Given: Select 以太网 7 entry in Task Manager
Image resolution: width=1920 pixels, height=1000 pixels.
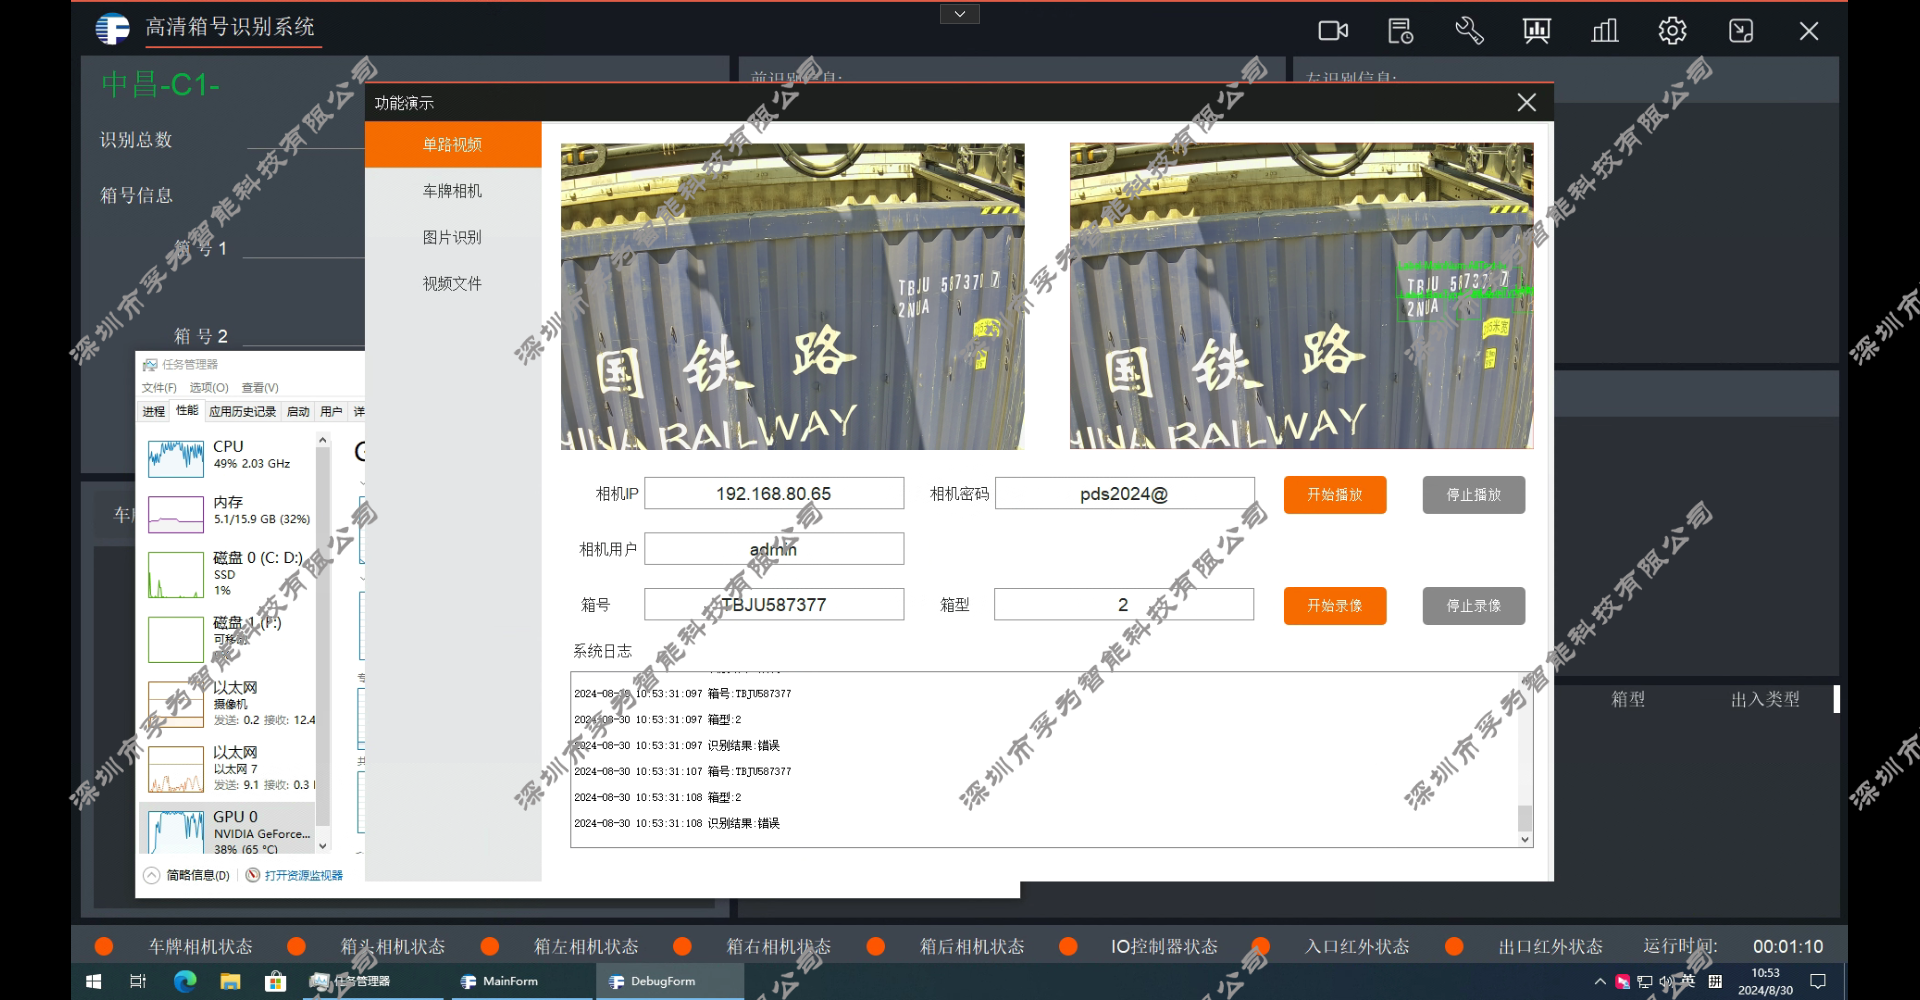Looking at the screenshot, I should (x=229, y=768).
